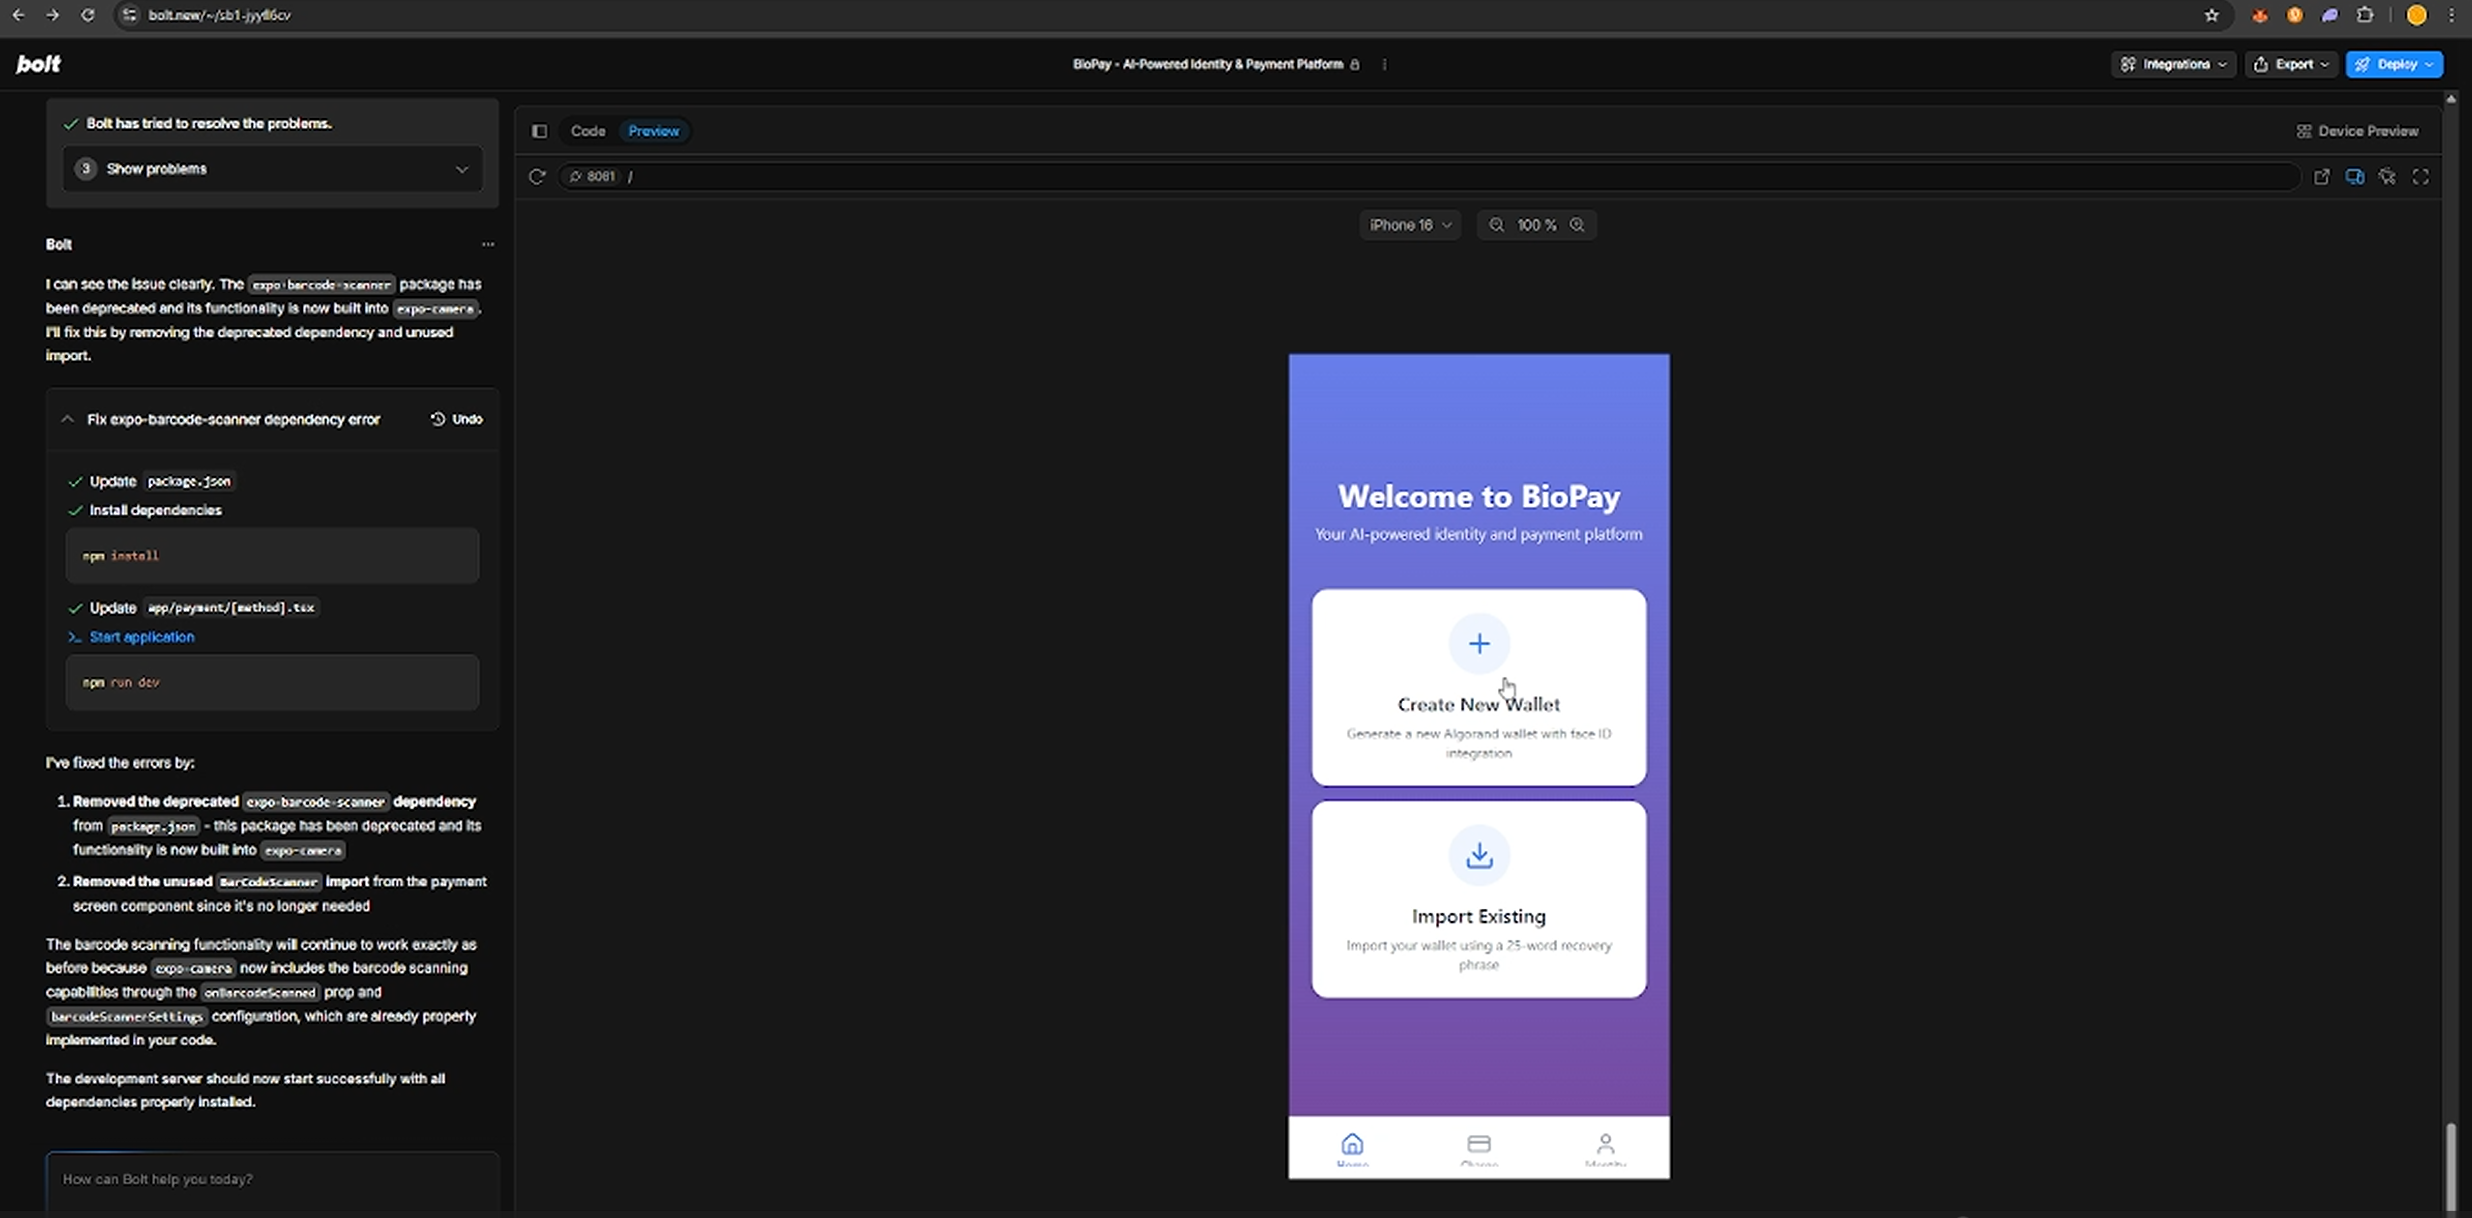Open preview in new tab icon

[2321, 177]
